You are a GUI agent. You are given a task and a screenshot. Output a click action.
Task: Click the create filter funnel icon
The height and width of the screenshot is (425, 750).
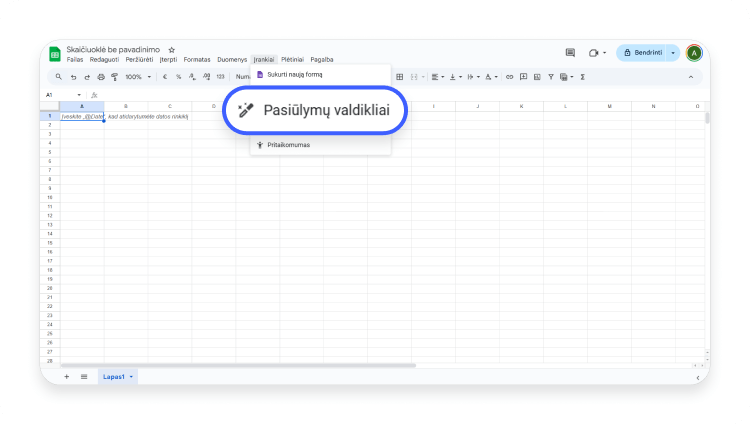(x=551, y=77)
